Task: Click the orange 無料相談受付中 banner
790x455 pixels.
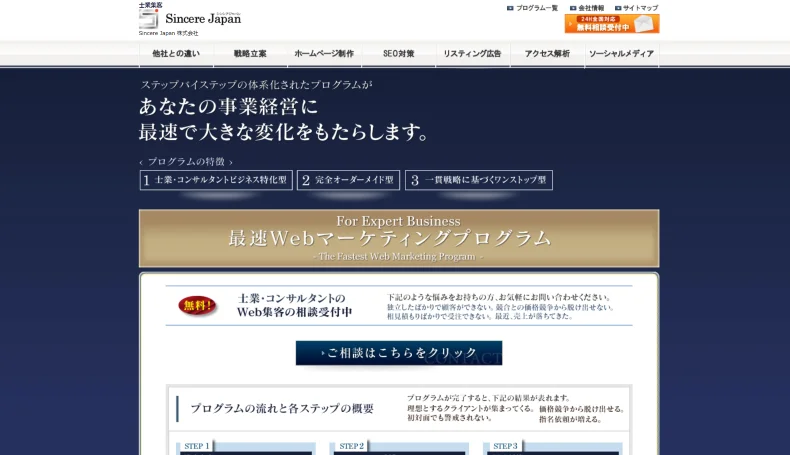Action: point(612,24)
